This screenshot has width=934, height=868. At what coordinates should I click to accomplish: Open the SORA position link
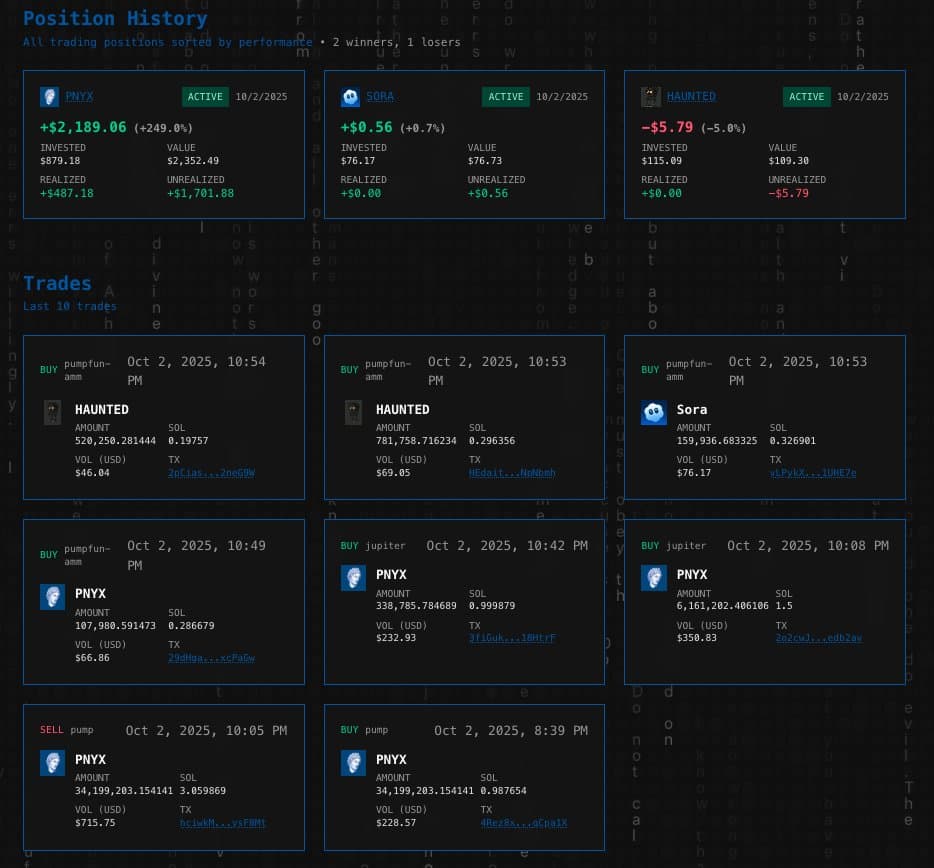click(380, 96)
